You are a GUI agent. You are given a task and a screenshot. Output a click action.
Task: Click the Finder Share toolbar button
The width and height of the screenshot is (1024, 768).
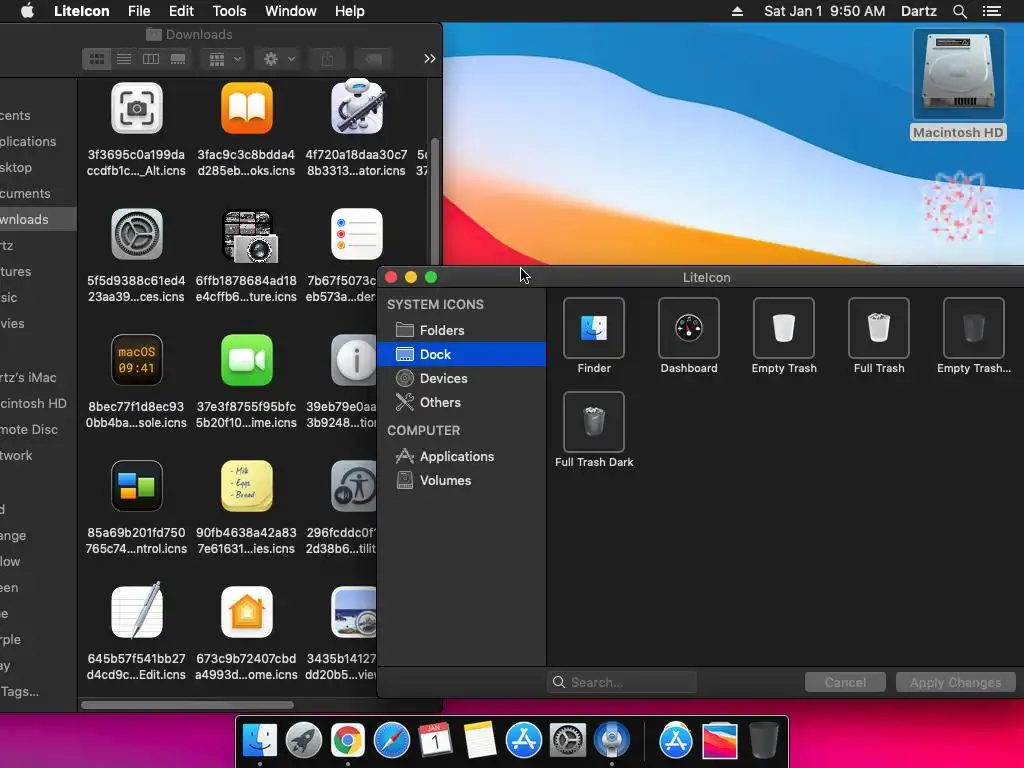[327, 59]
